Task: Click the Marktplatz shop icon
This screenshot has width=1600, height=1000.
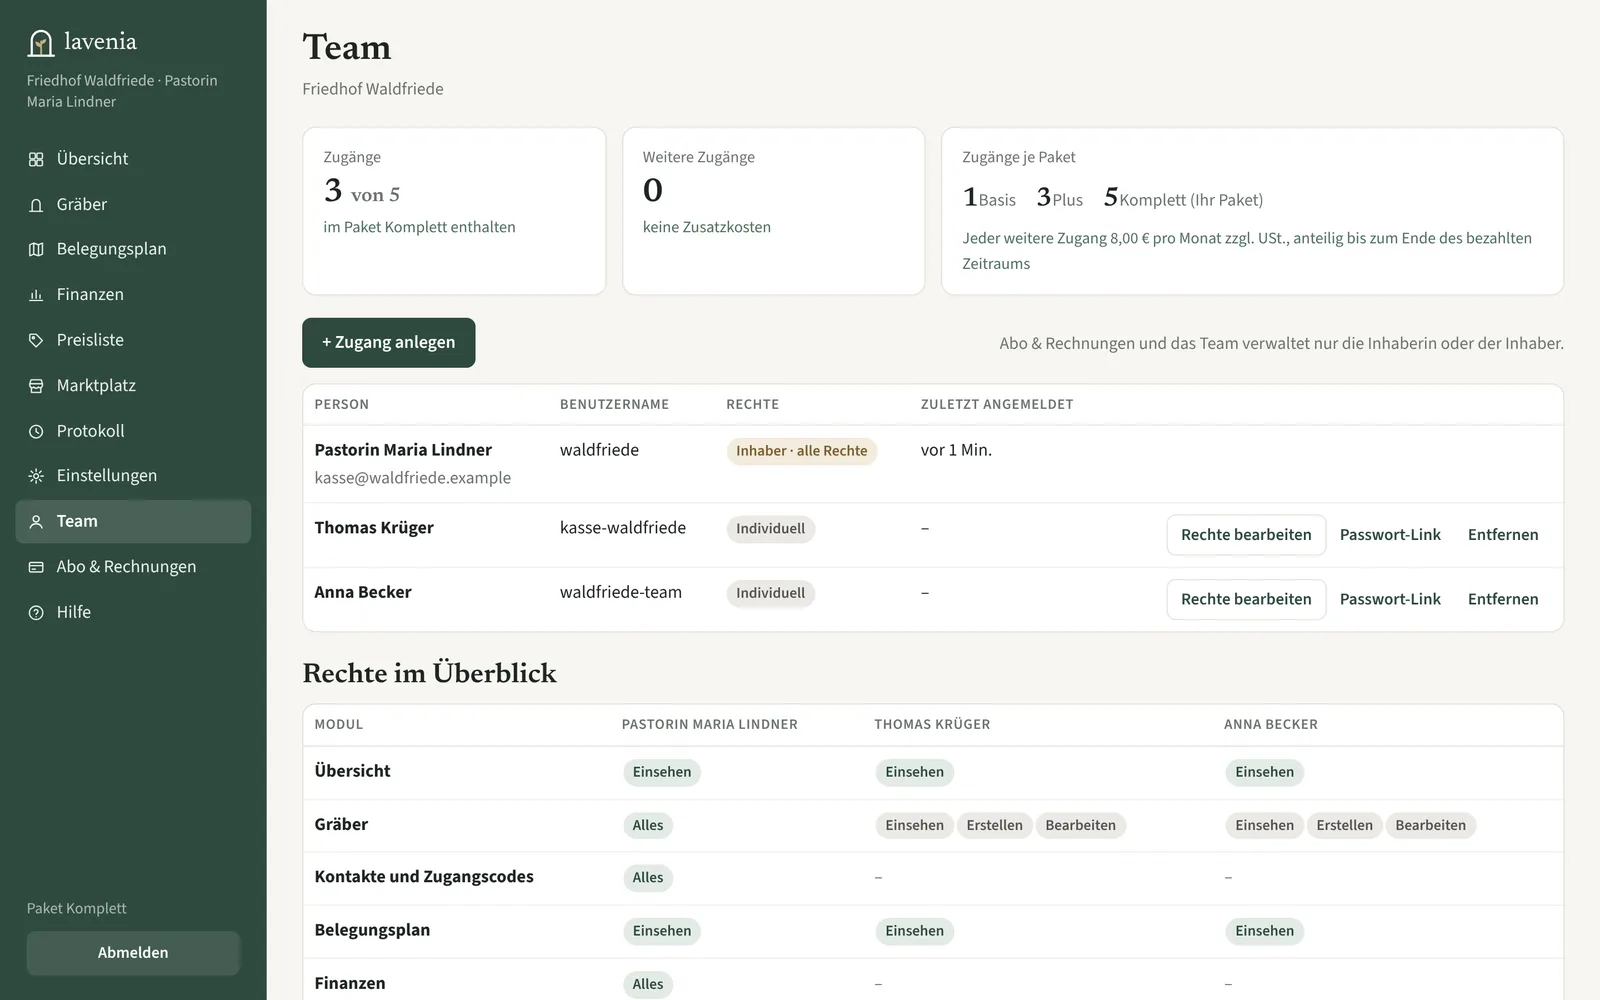Action: point(36,386)
